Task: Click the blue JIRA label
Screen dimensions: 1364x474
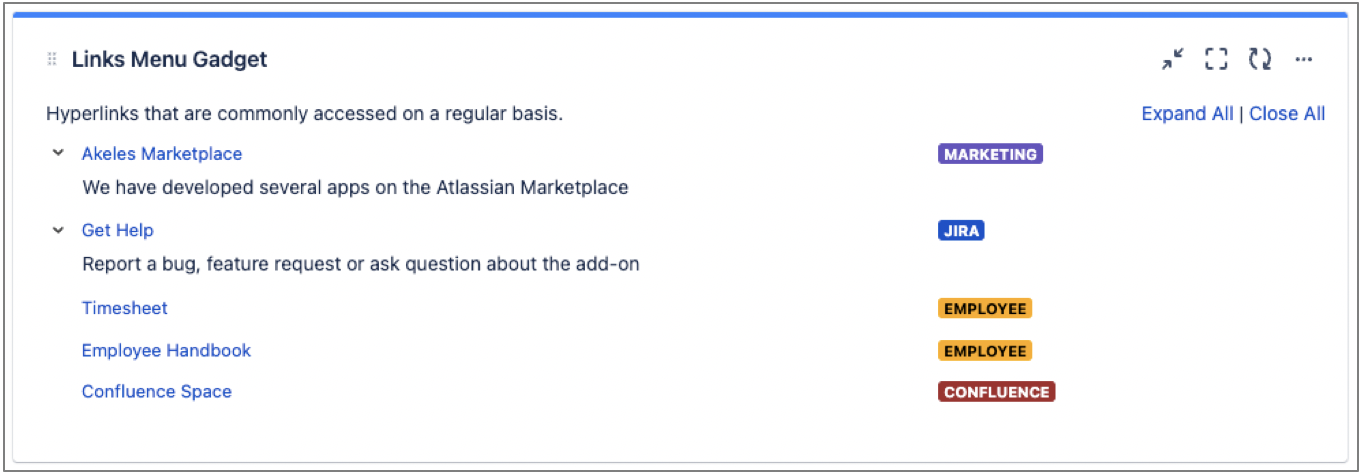Action: 961,231
